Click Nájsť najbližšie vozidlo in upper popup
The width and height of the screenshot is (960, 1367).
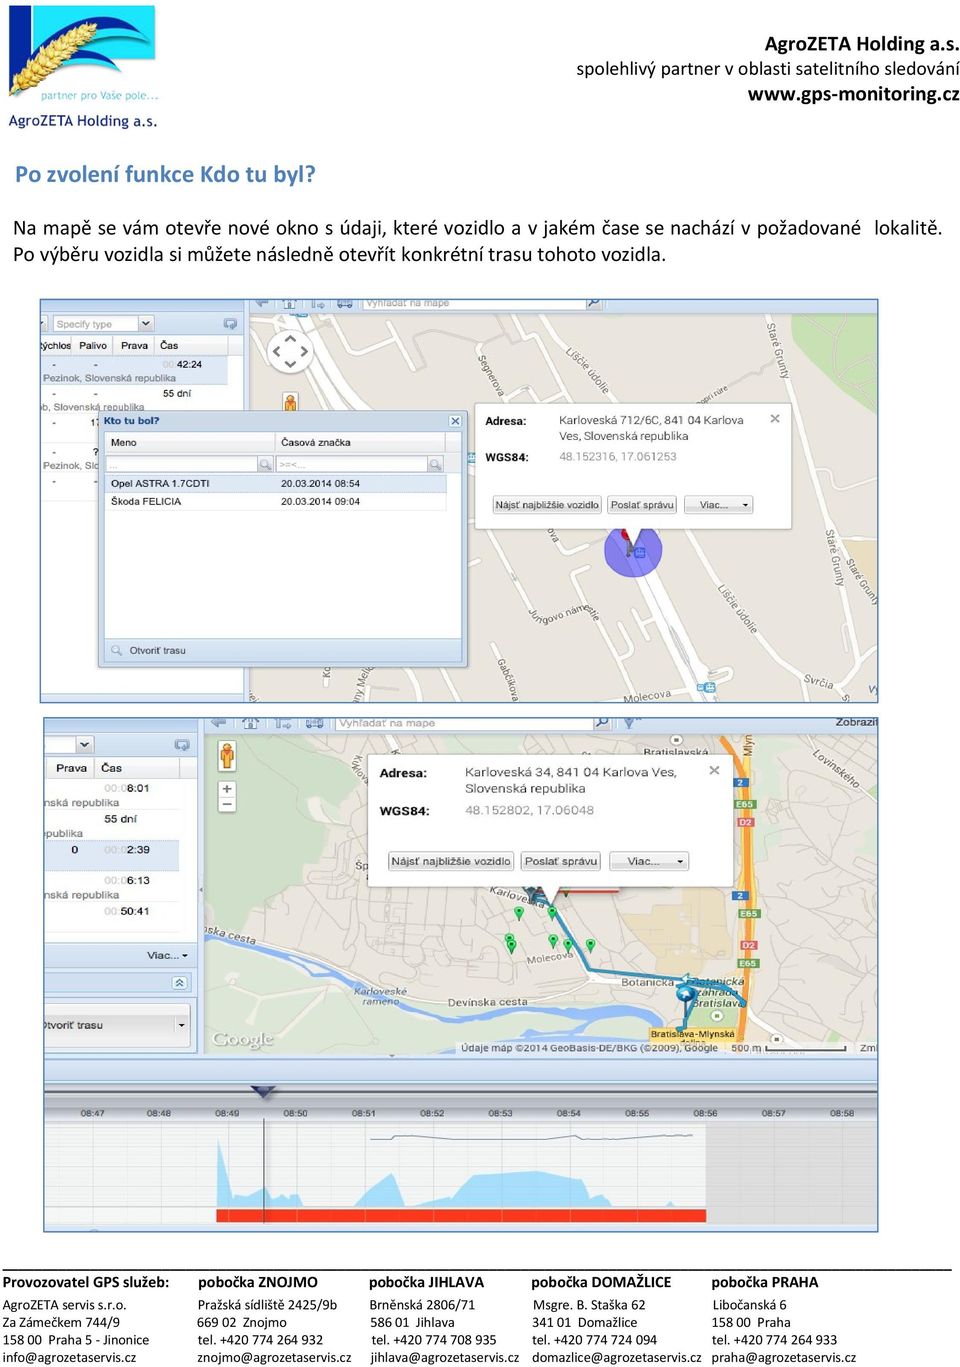[547, 505]
